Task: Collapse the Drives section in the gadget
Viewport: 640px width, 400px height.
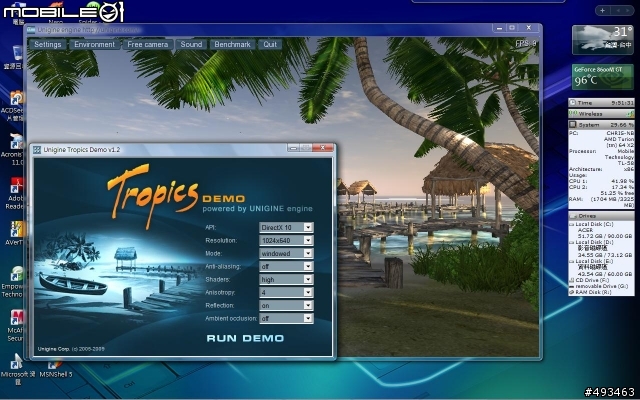Action: tap(601, 216)
